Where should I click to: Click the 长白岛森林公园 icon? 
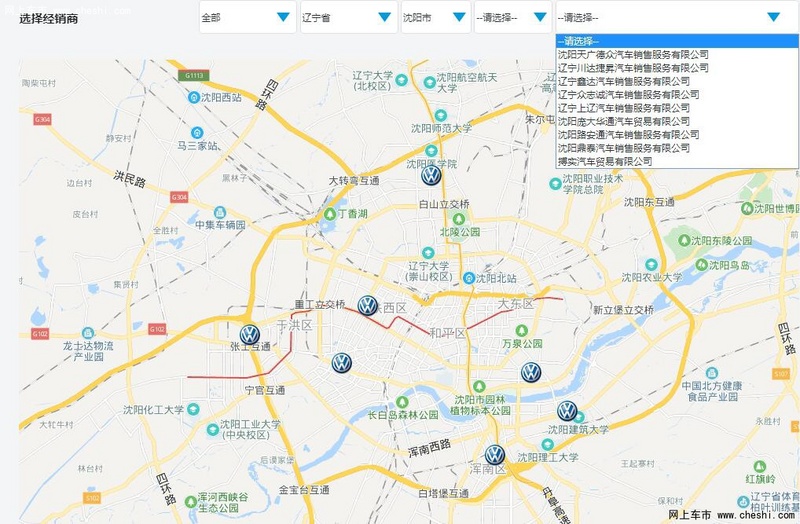403,403
